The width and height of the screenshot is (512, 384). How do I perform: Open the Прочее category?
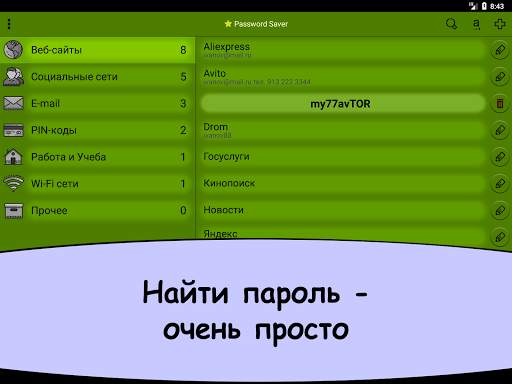click(97, 210)
